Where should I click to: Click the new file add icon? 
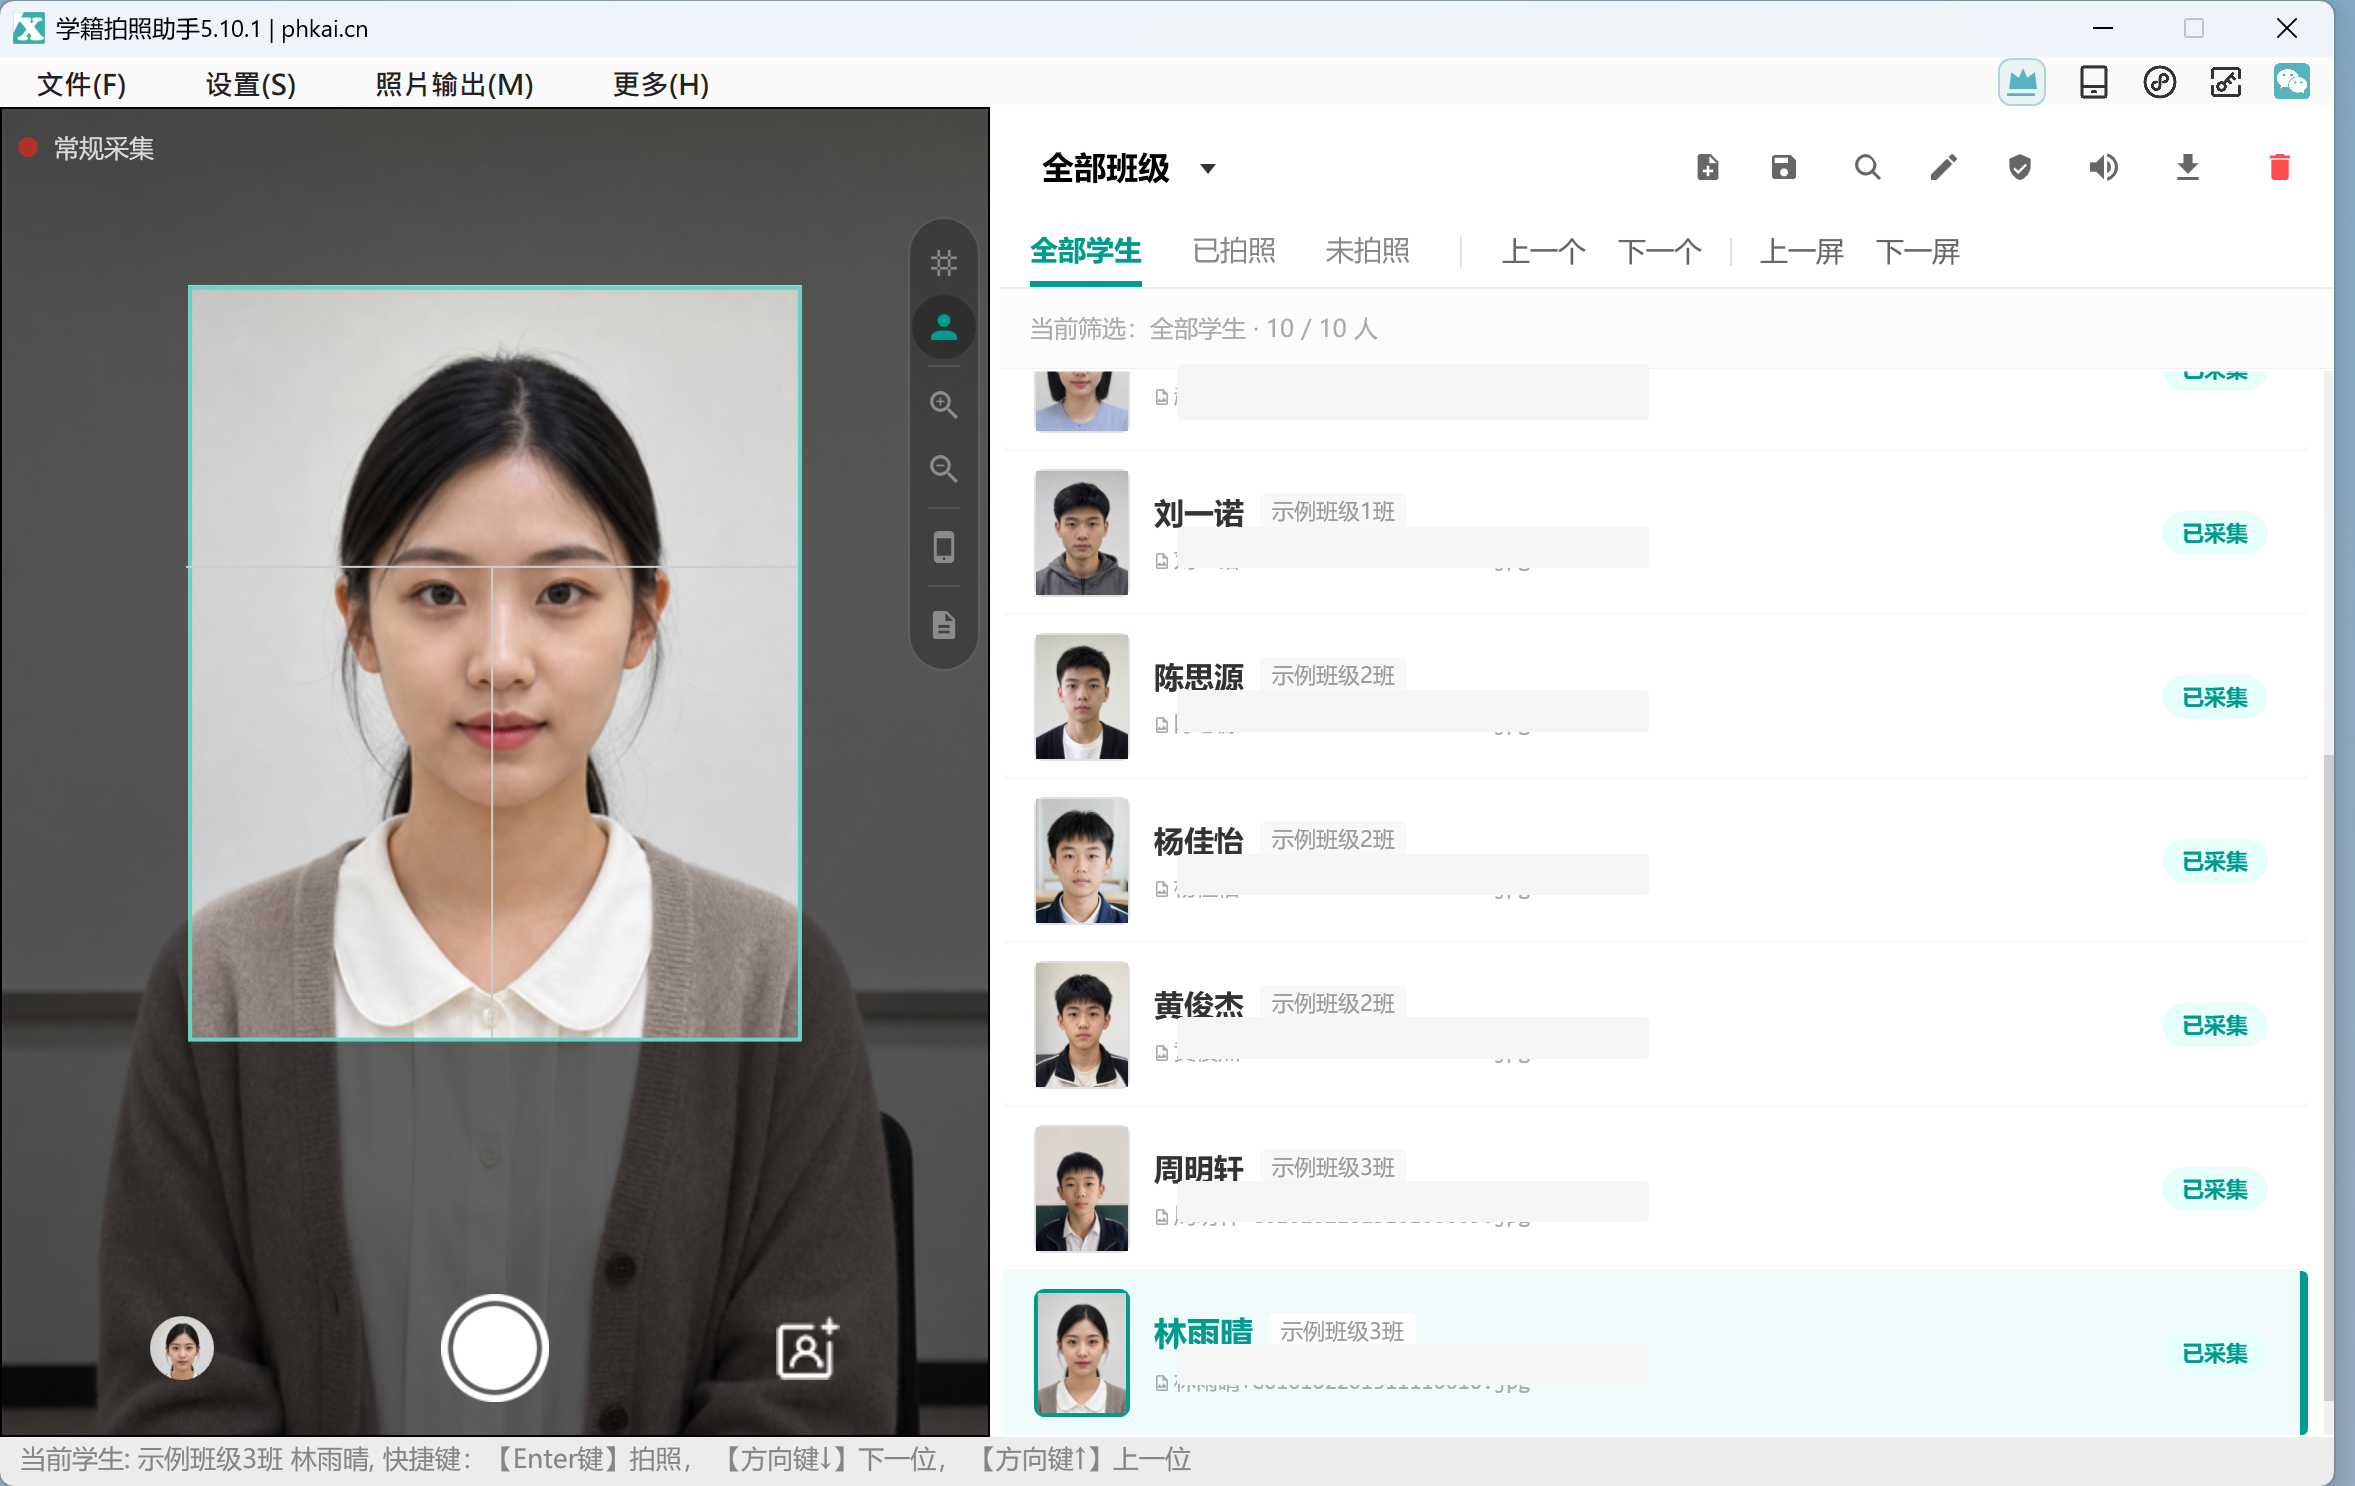(1708, 167)
